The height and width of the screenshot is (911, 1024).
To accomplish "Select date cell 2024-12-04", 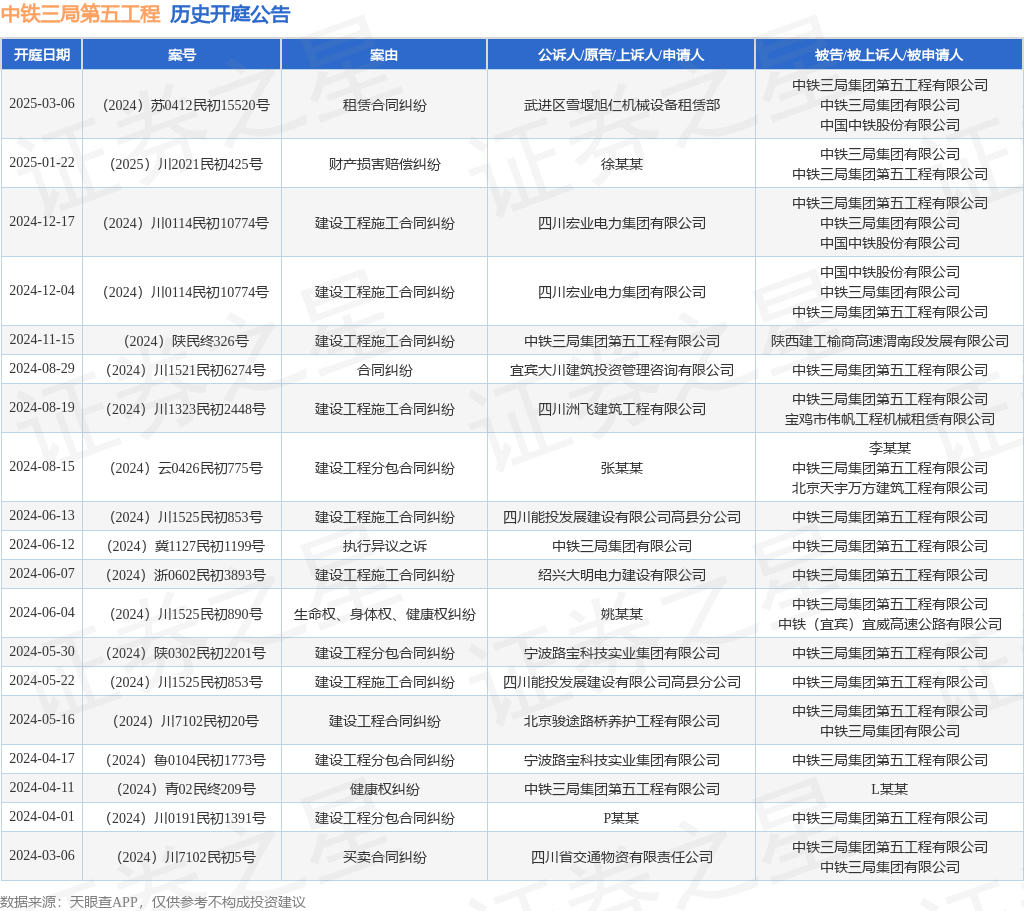I will click(42, 291).
